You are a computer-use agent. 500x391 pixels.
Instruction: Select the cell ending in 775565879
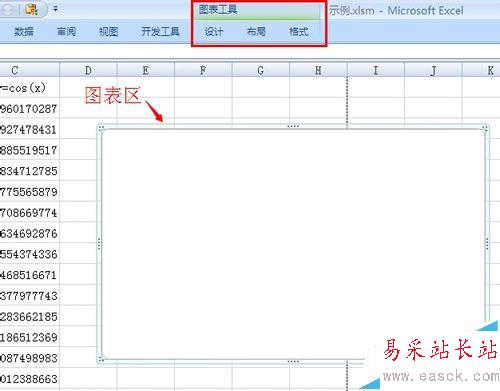(x=29, y=191)
